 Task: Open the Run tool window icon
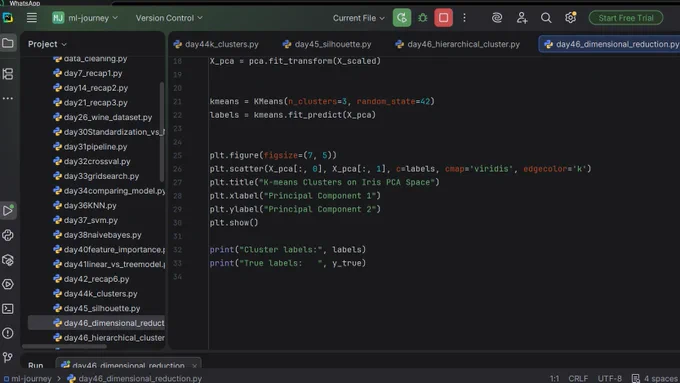click(x=8, y=210)
